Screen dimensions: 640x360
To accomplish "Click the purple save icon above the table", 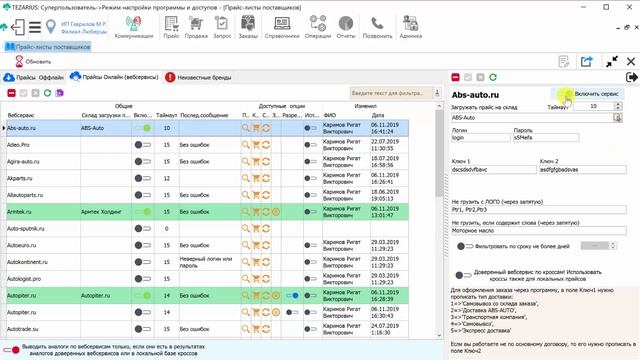I will click(x=60, y=93).
